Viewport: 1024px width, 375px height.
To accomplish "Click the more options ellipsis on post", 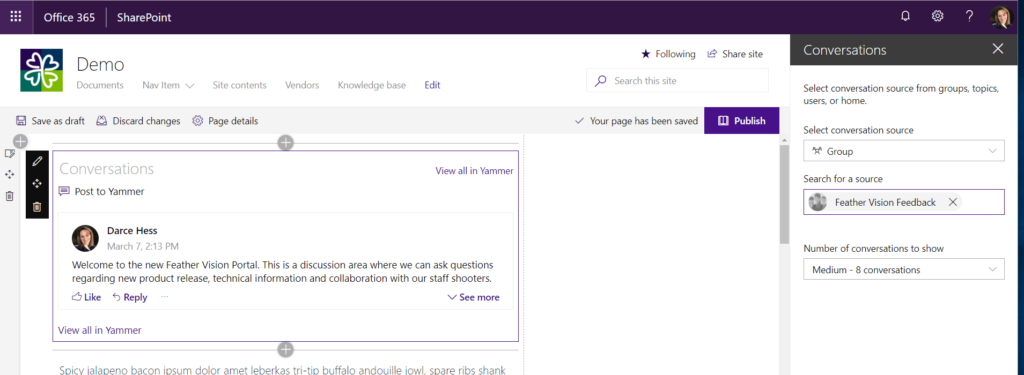I will tap(165, 297).
